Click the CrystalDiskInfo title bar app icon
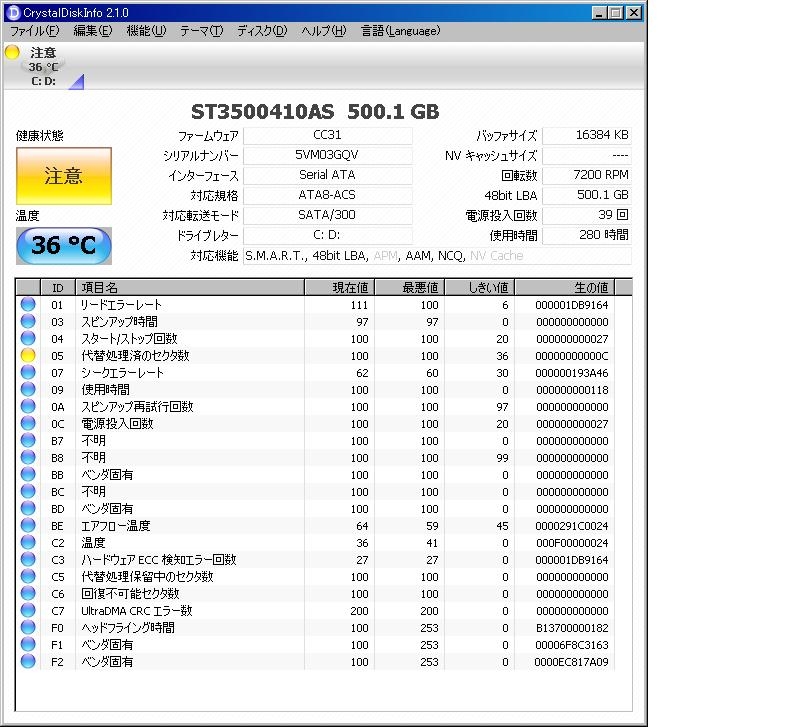 [x=14, y=12]
